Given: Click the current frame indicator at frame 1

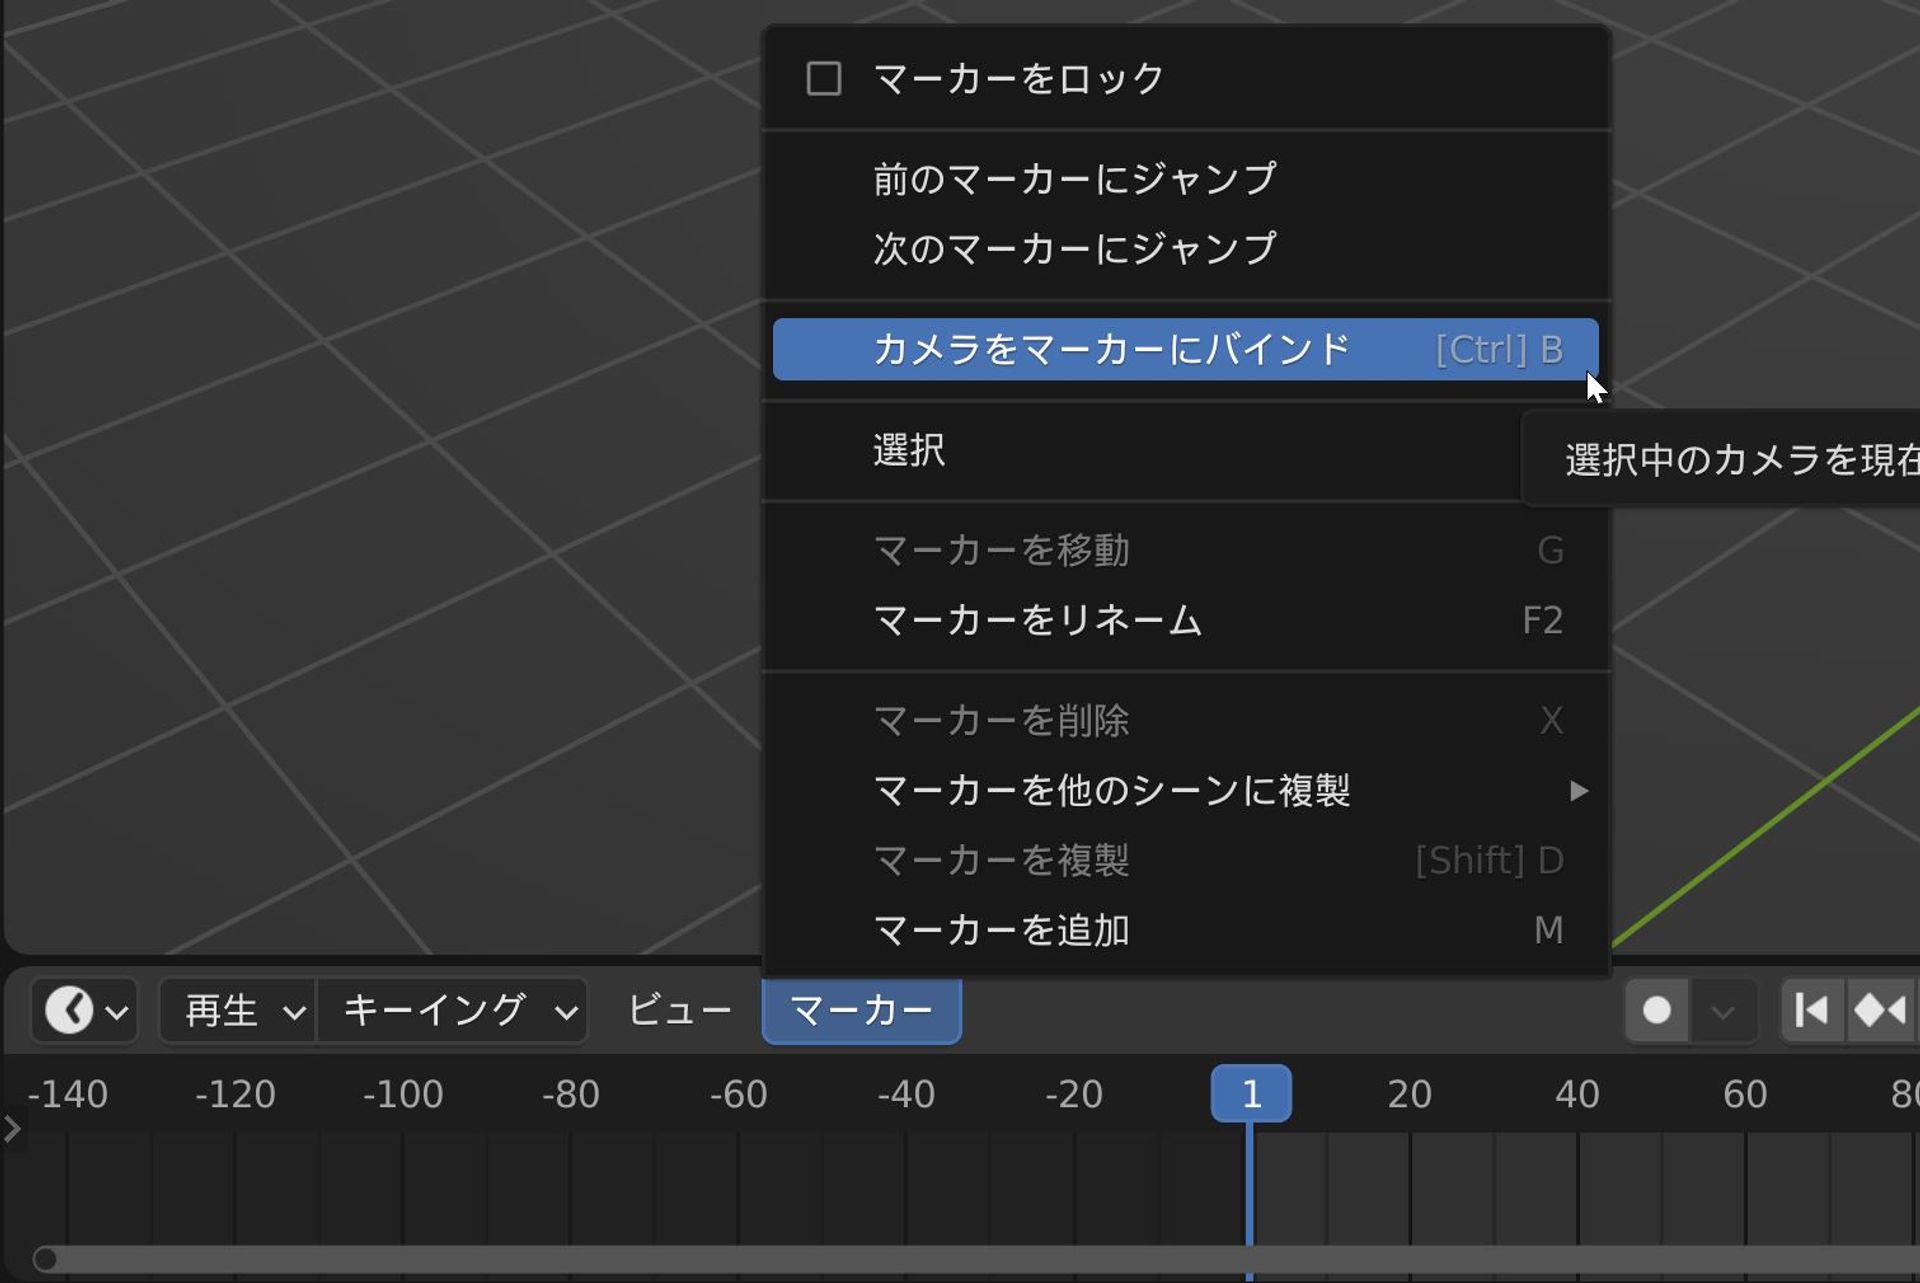Looking at the screenshot, I should 1251,1093.
